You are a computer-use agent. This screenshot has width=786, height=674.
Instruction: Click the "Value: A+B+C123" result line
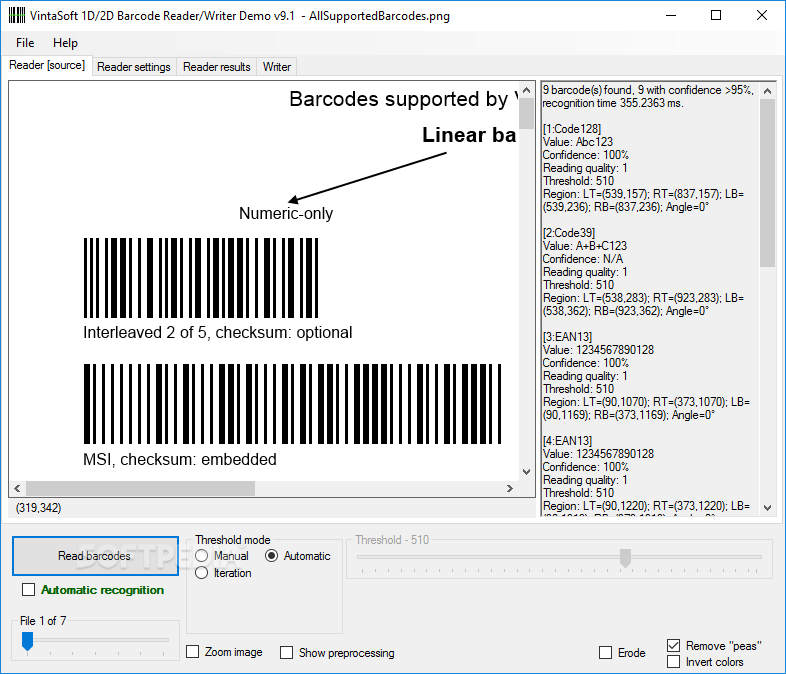[585, 246]
